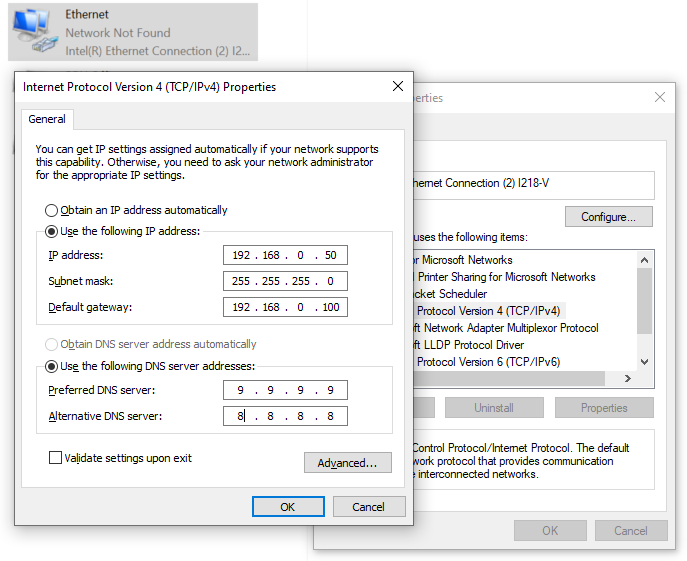687x561 pixels.
Task: Open the adapter Configure button
Action: pyautogui.click(x=608, y=217)
